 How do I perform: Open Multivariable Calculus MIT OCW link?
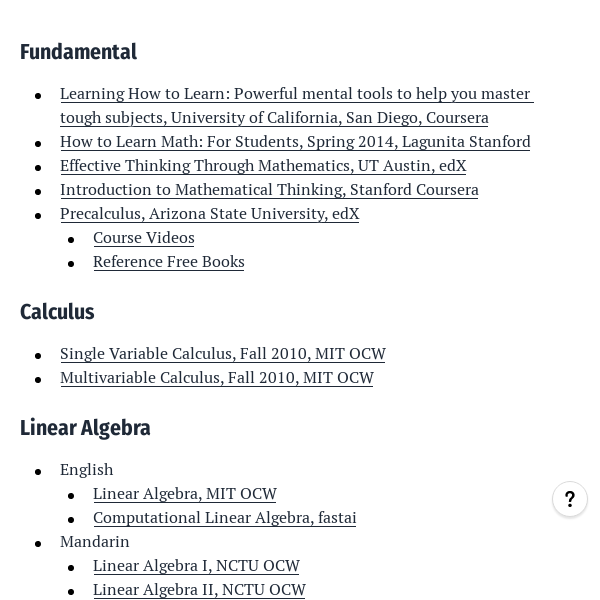[x=216, y=378]
